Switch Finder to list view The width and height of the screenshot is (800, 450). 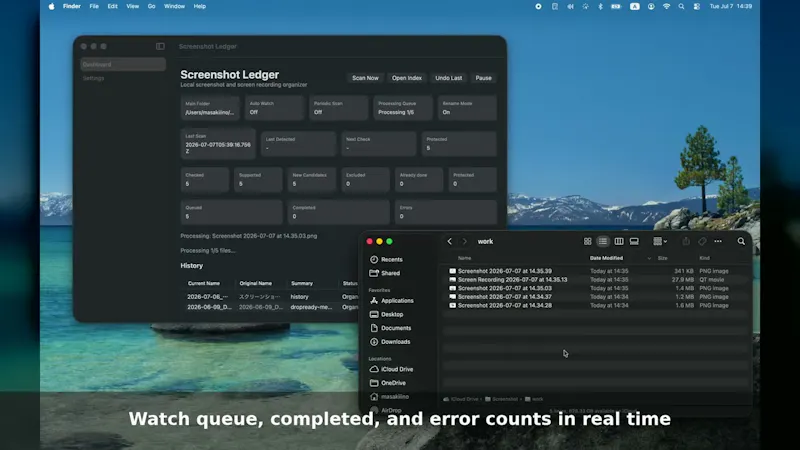(x=603, y=241)
